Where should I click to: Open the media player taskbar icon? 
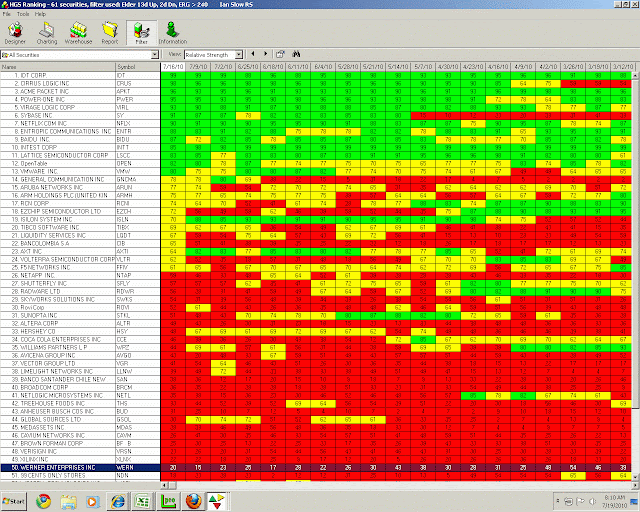click(x=93, y=501)
